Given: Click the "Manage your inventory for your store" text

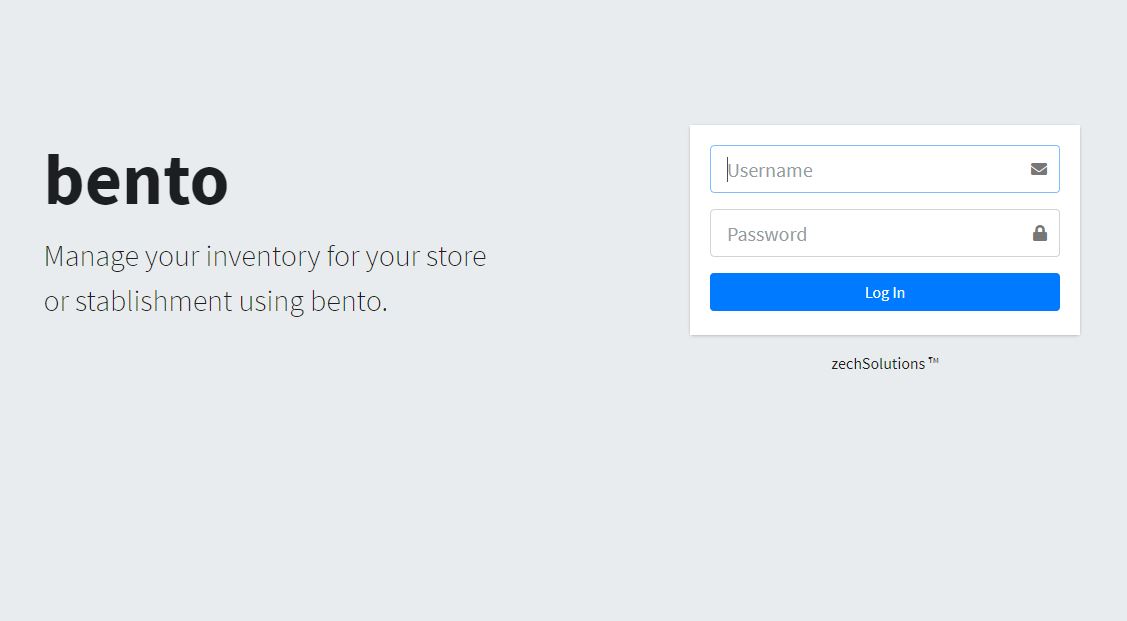Looking at the screenshot, I should point(265,257).
